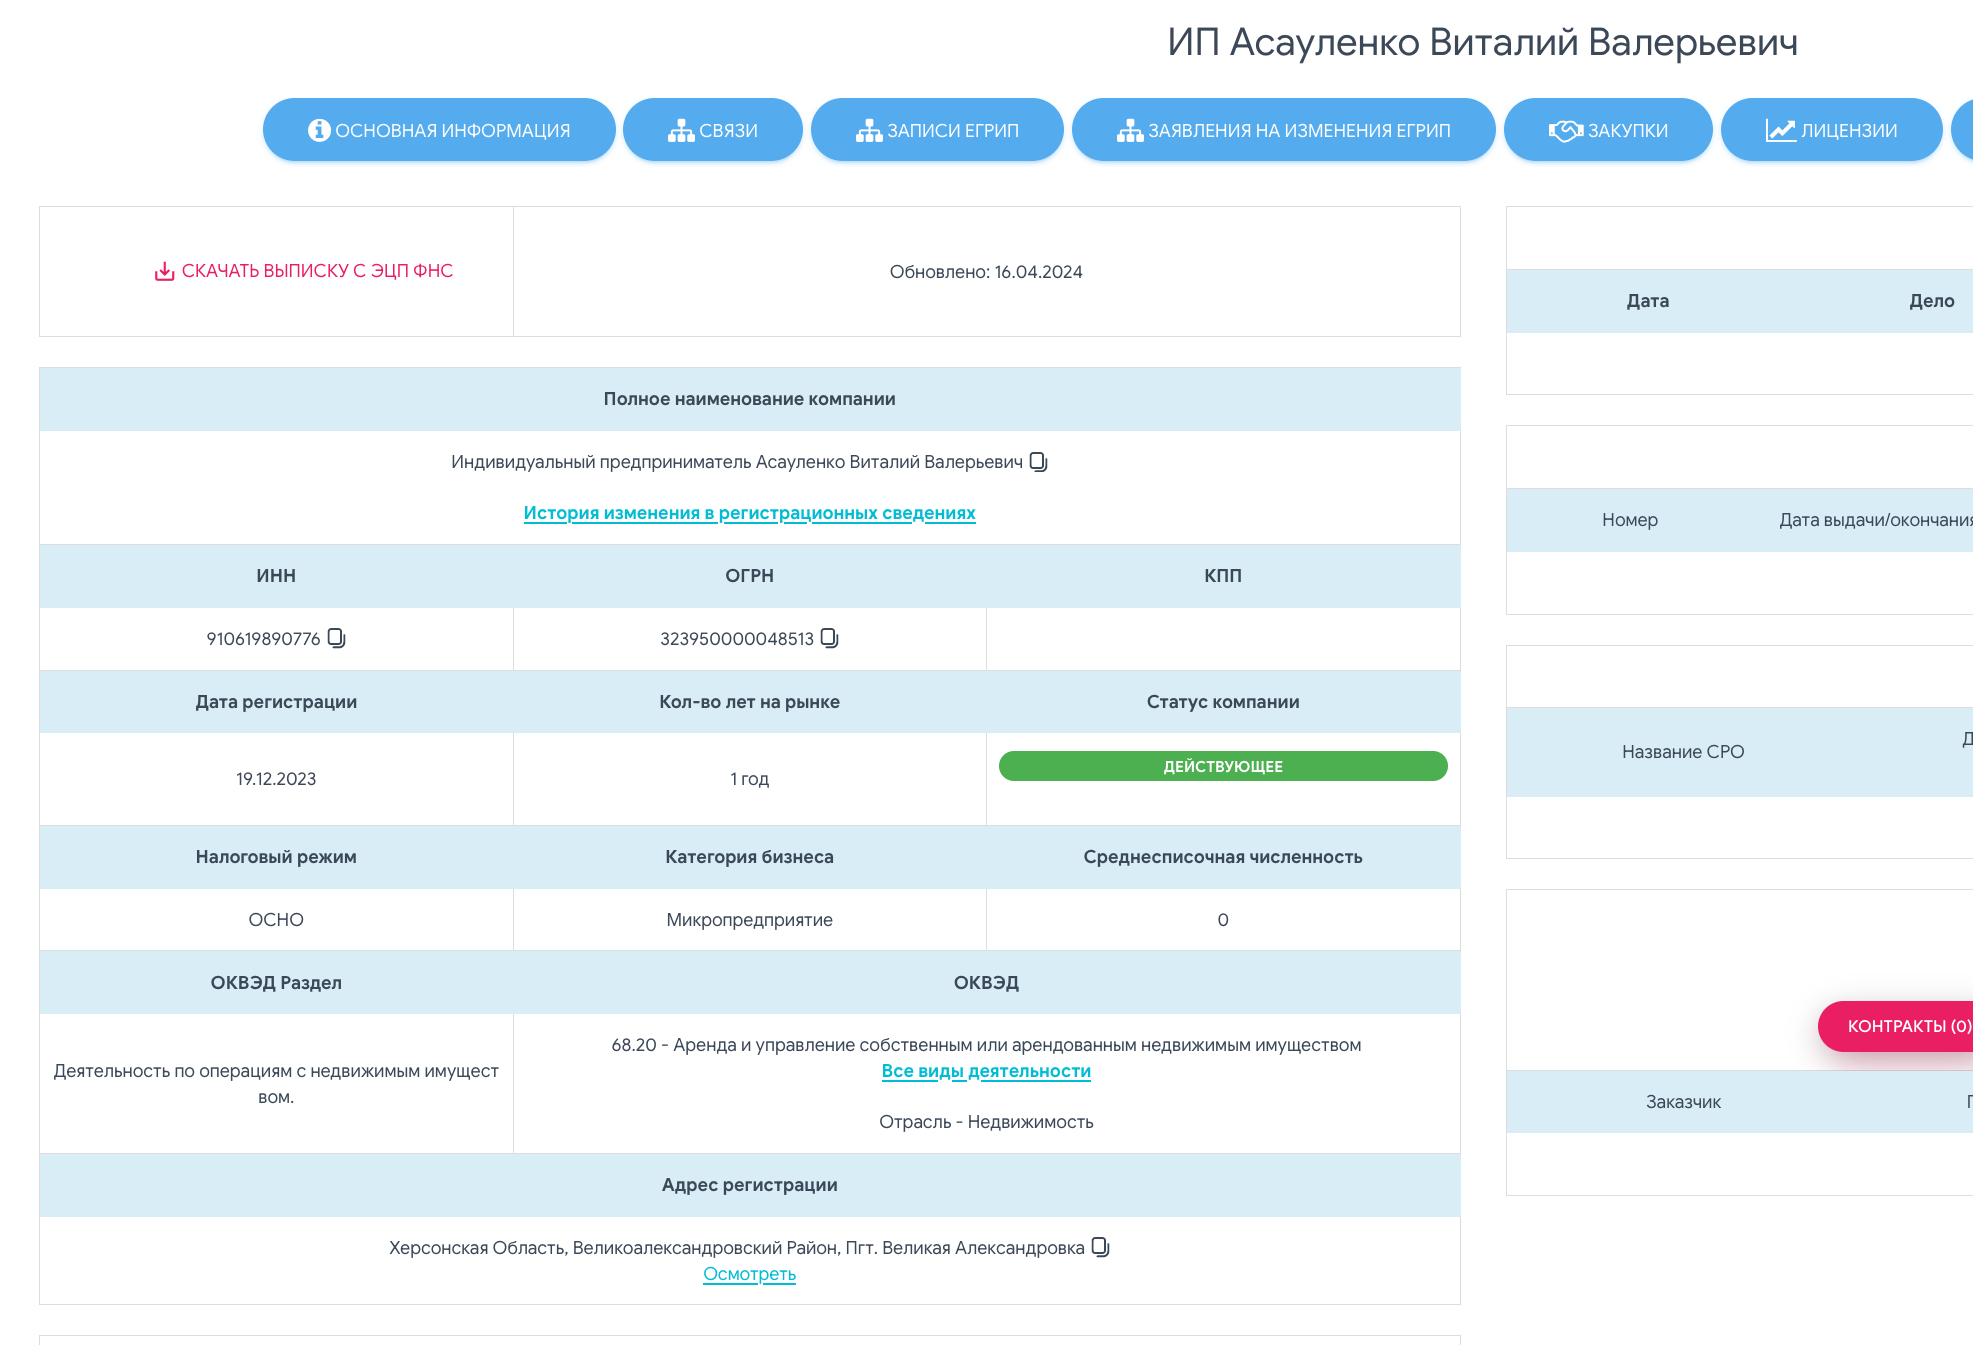Click the download icon near СКАЧАТЬ ВЫПИСКУ

tap(165, 271)
